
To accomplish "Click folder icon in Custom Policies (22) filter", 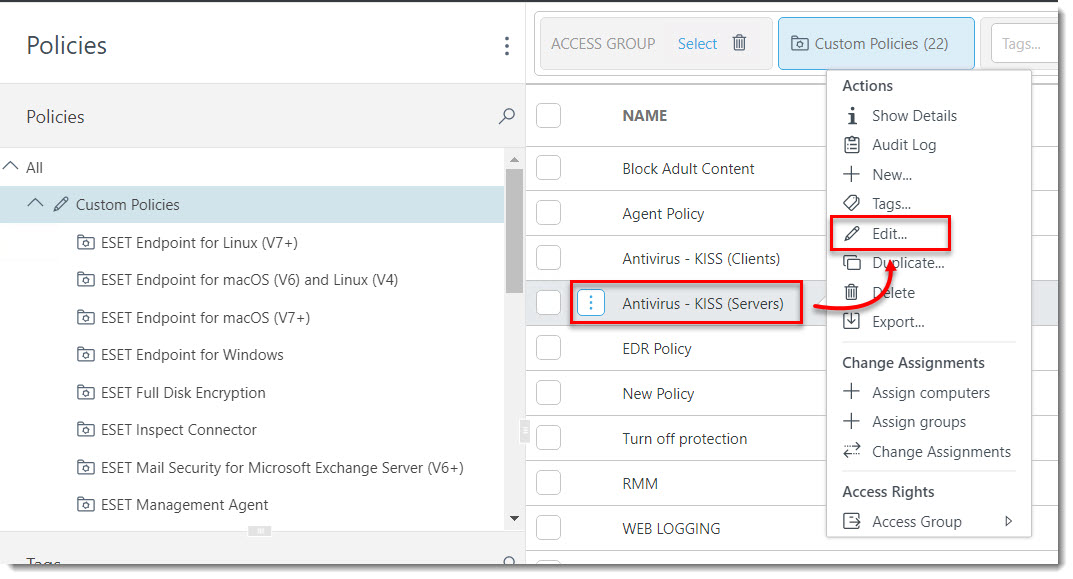I will (799, 43).
